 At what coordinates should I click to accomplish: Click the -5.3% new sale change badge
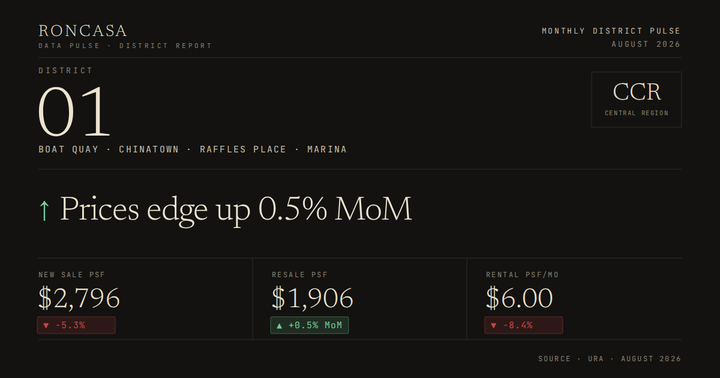[76, 325]
